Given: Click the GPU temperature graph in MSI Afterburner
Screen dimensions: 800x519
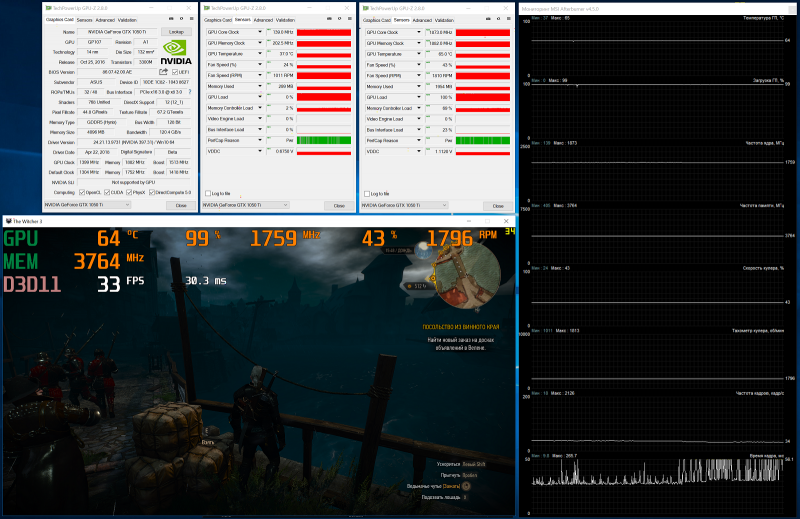Looking at the screenshot, I should [657, 46].
